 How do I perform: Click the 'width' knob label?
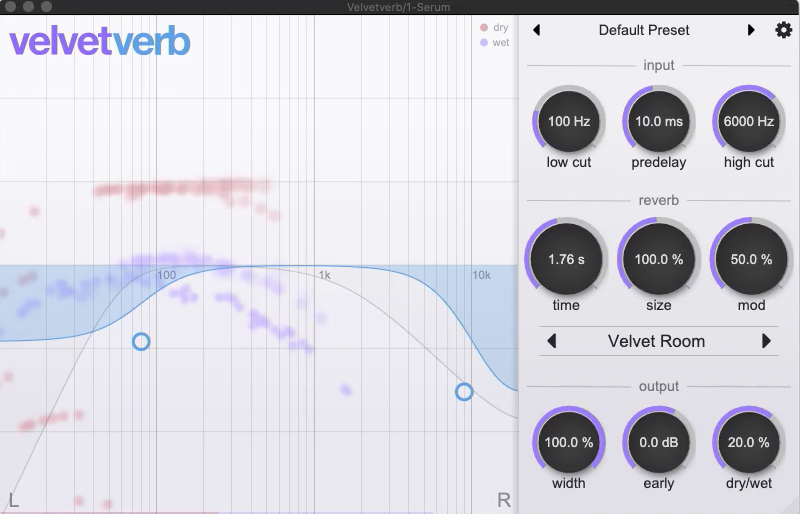[569, 483]
